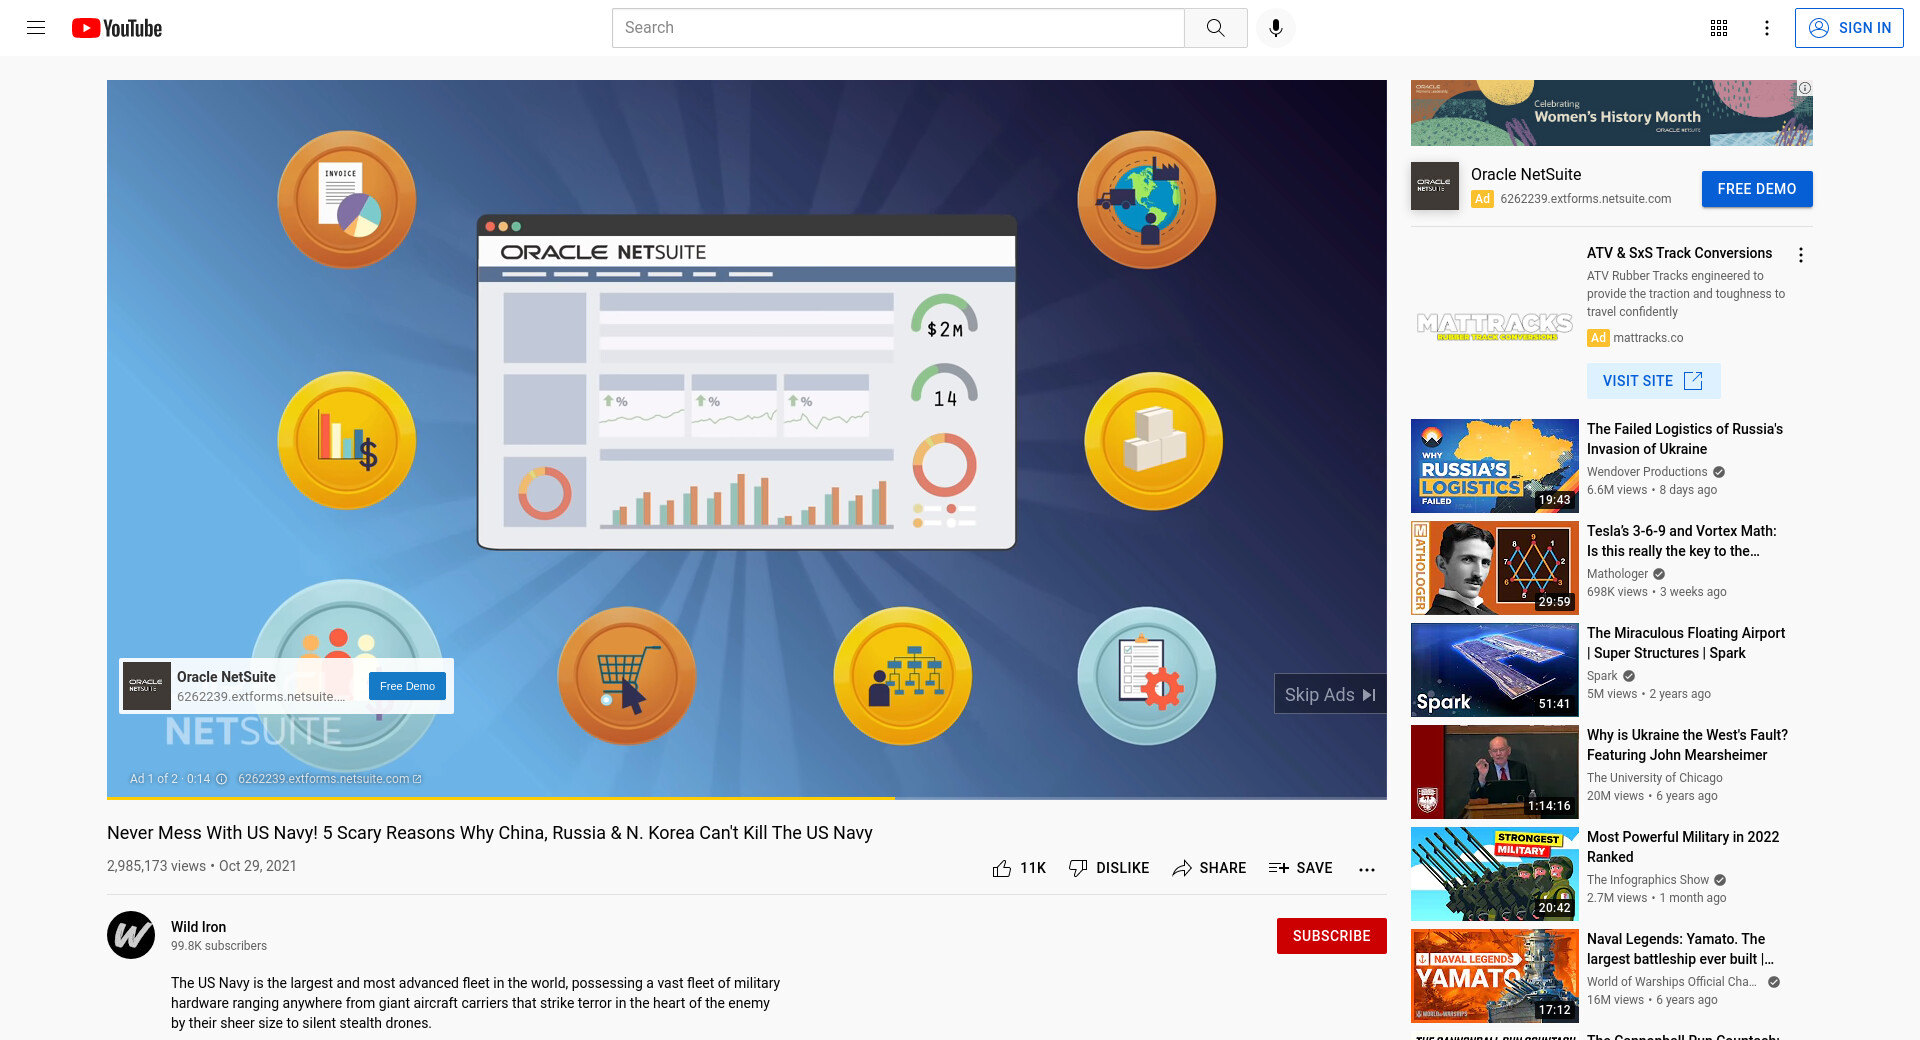Screen dimensions: 1920x1040
Task: Open ad link 6262239.extforms.netsuite.com in player
Action: click(x=329, y=779)
